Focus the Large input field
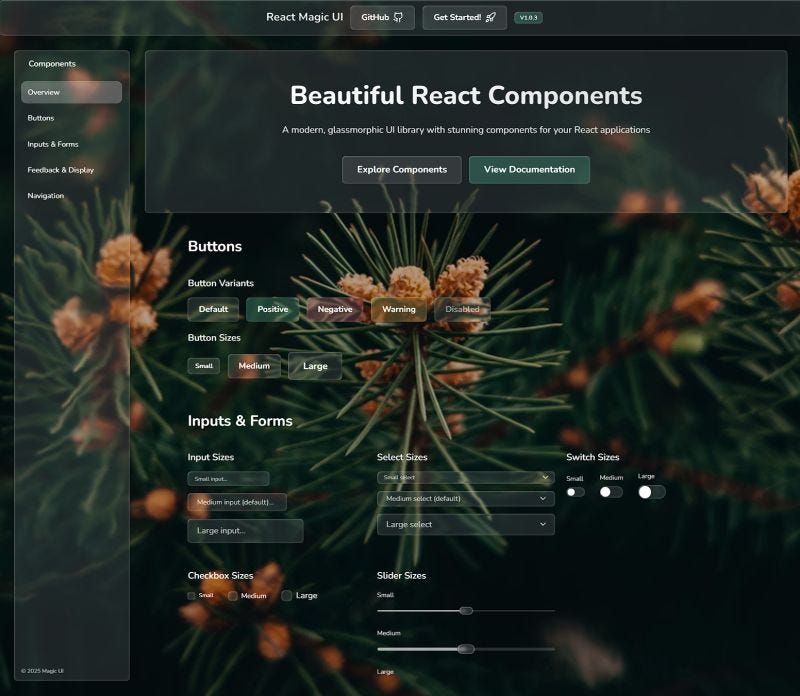This screenshot has height=696, width=800. click(x=245, y=531)
